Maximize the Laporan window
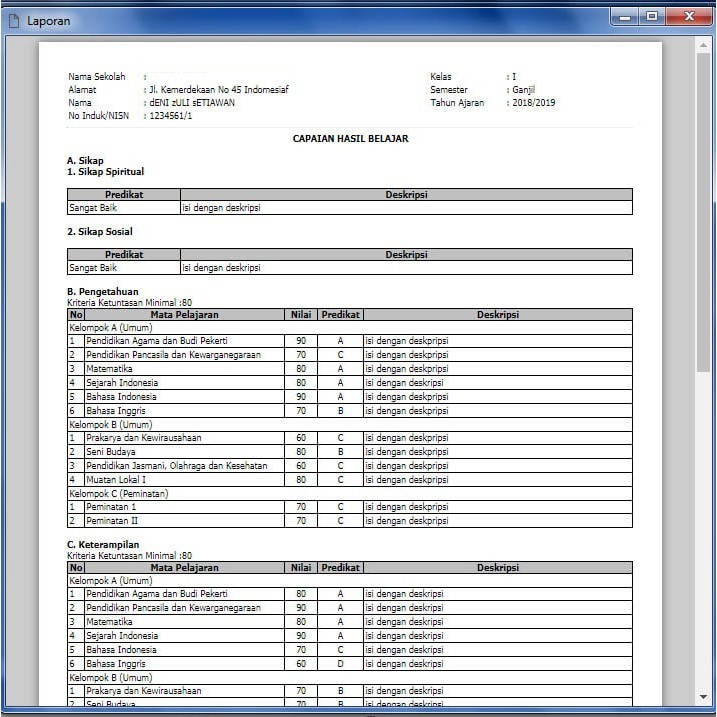 652,17
